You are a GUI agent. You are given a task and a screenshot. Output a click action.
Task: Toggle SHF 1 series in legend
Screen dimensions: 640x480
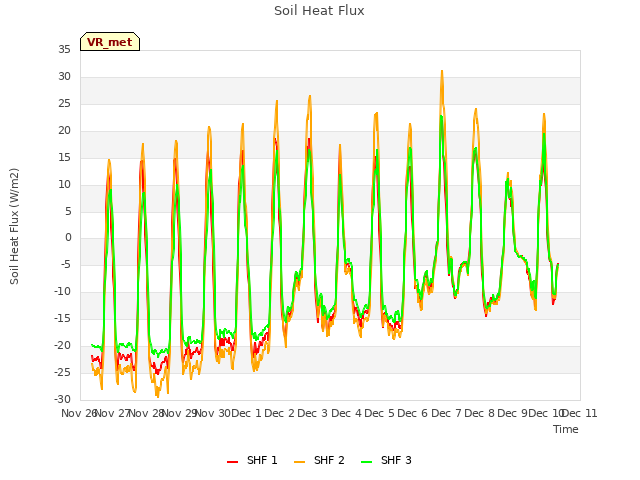tap(252, 460)
